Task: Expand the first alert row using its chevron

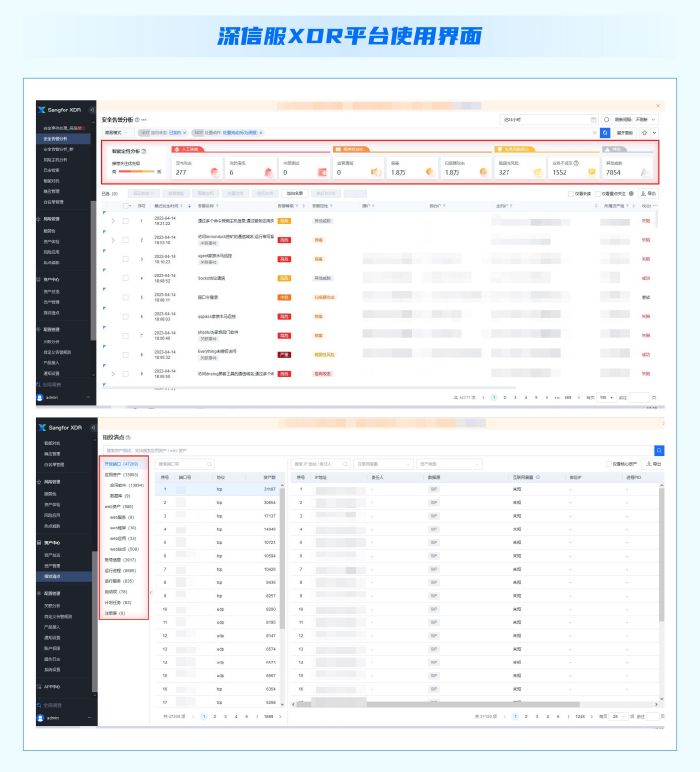Action: (113, 221)
